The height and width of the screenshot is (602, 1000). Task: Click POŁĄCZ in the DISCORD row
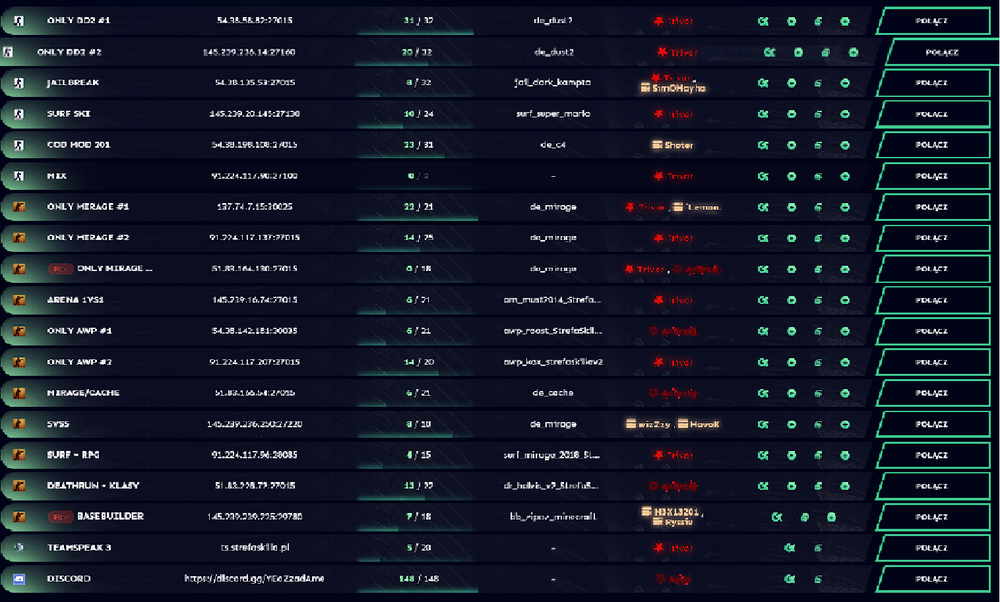click(932, 579)
